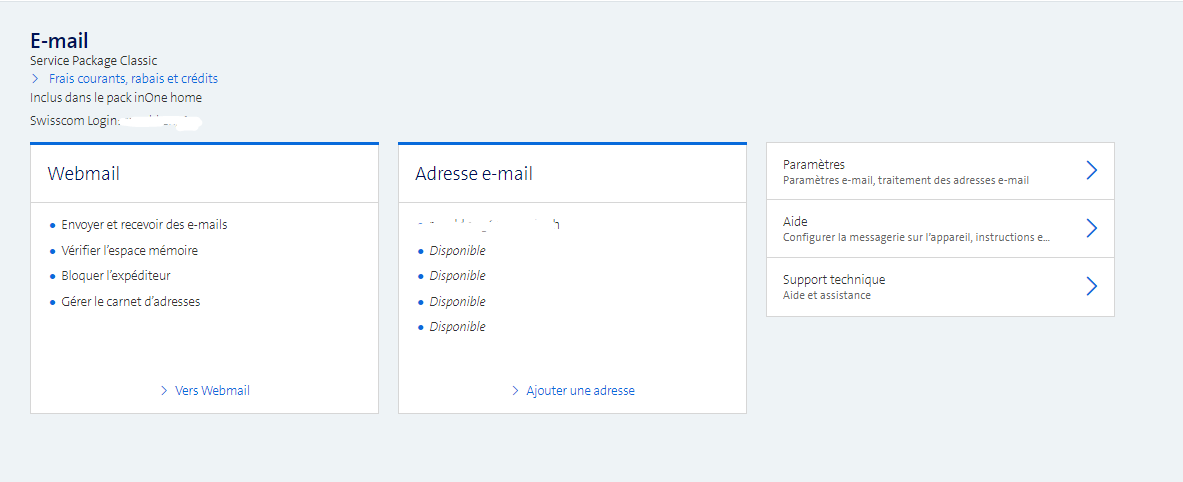Click the Gérer le carnet d'adresses item
This screenshot has height=482, width=1183.
(130, 302)
